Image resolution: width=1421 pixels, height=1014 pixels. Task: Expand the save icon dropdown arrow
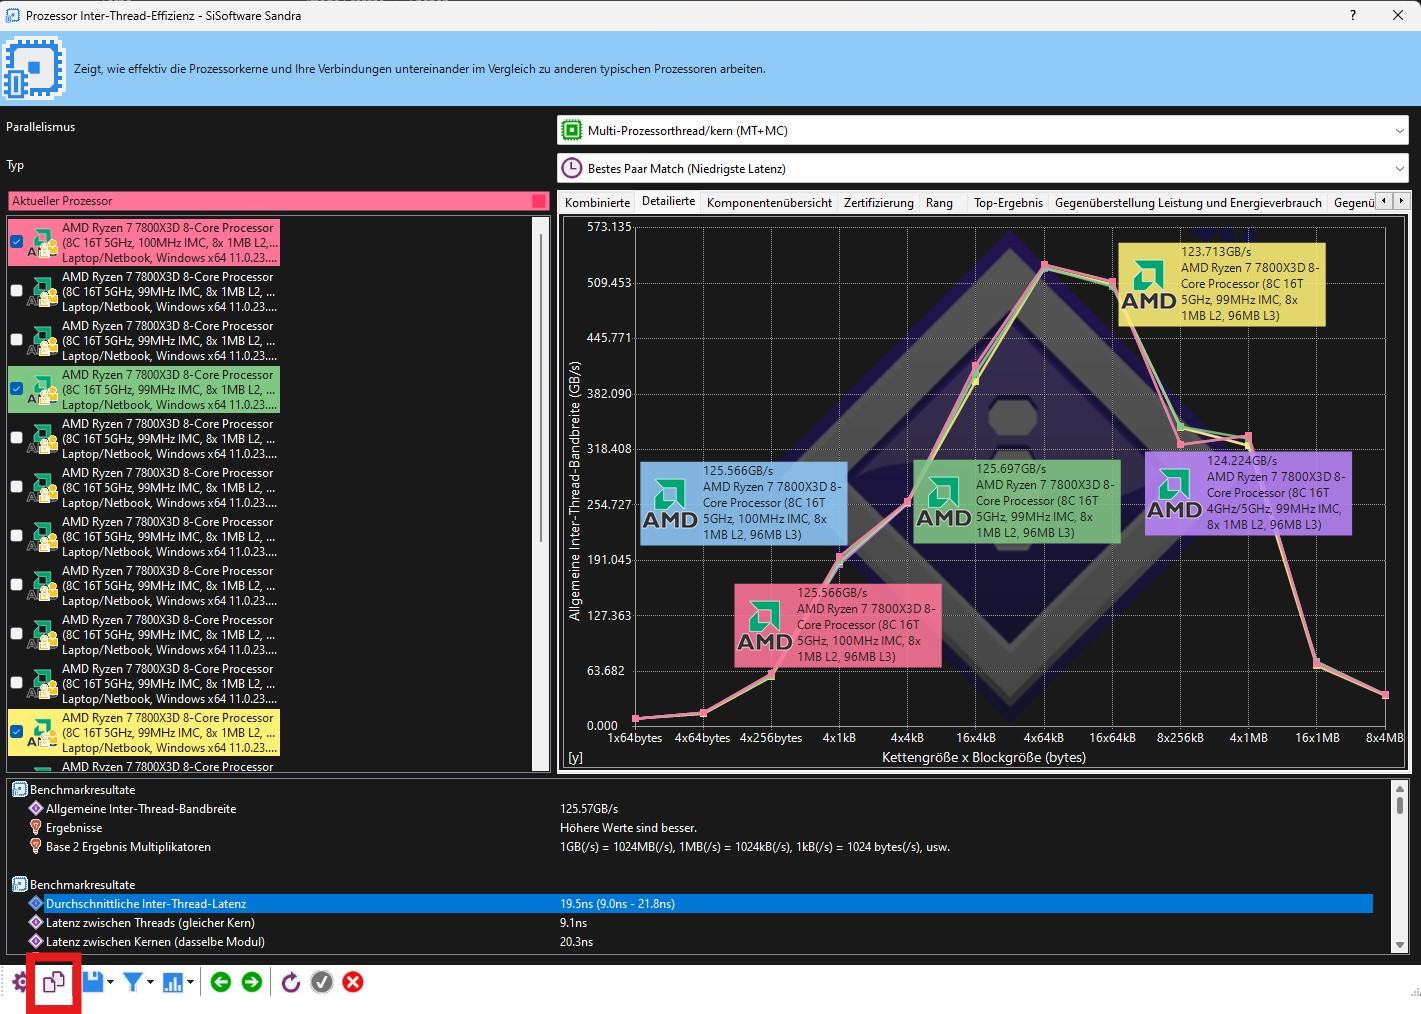[x=110, y=982]
